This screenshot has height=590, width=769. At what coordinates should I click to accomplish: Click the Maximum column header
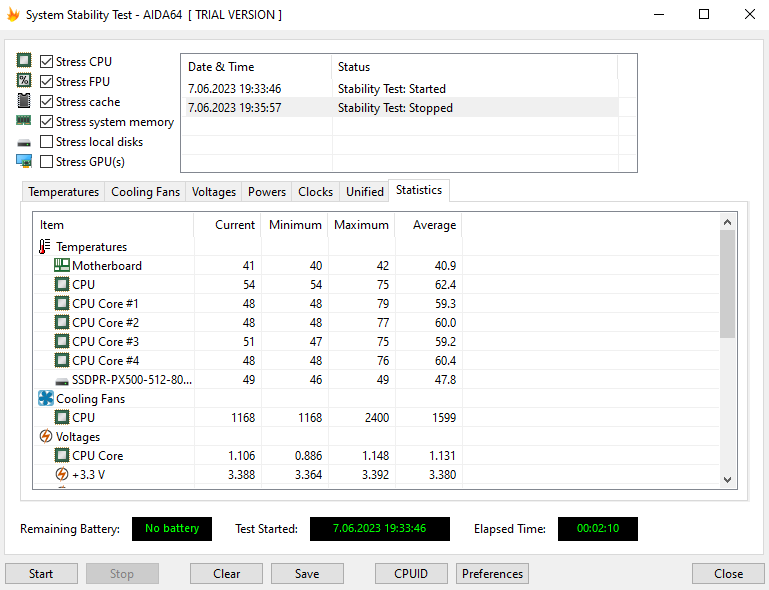point(361,225)
